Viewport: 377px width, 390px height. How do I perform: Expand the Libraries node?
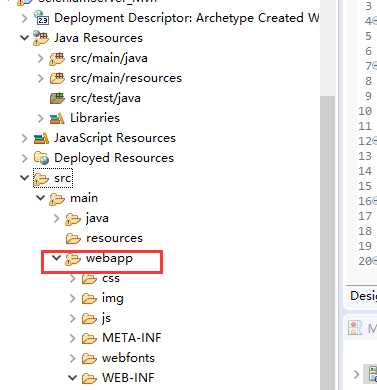point(40,118)
